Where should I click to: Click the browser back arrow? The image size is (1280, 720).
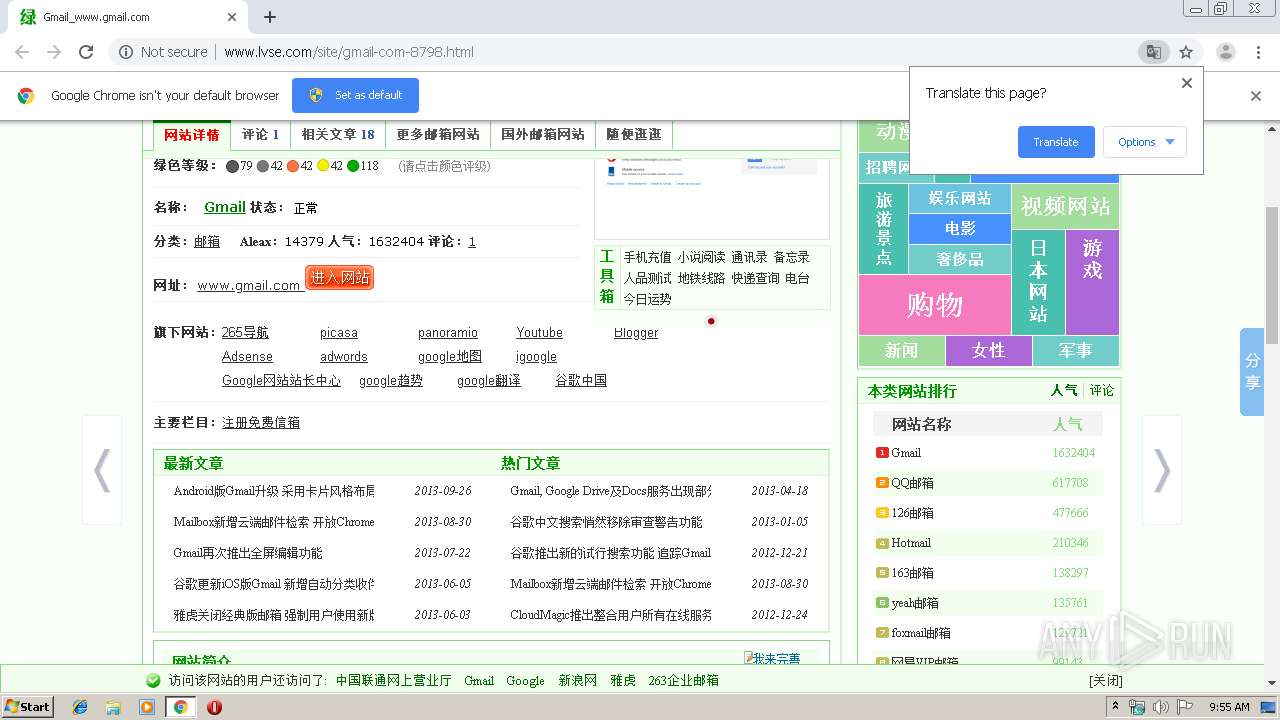[x=22, y=52]
